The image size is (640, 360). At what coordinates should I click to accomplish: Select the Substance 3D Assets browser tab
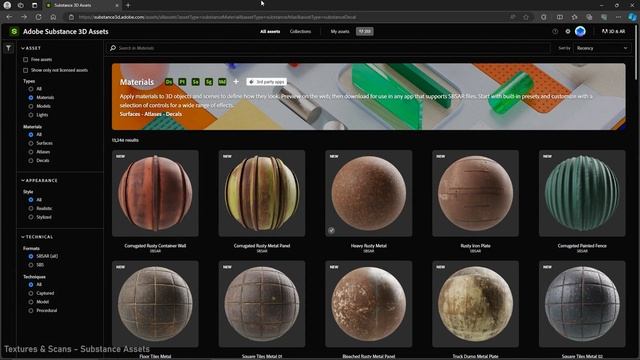(x=82, y=5)
